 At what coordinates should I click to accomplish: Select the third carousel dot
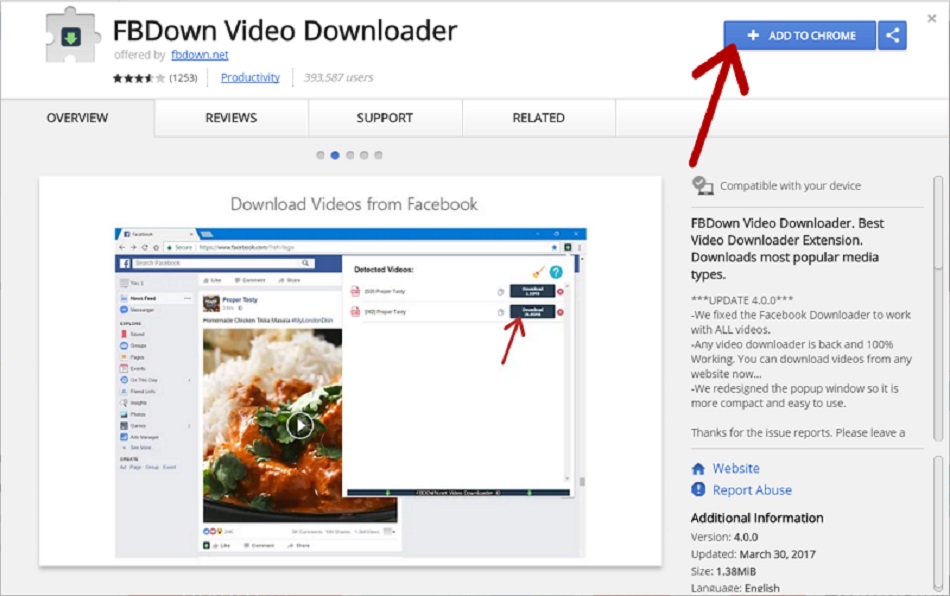point(350,155)
